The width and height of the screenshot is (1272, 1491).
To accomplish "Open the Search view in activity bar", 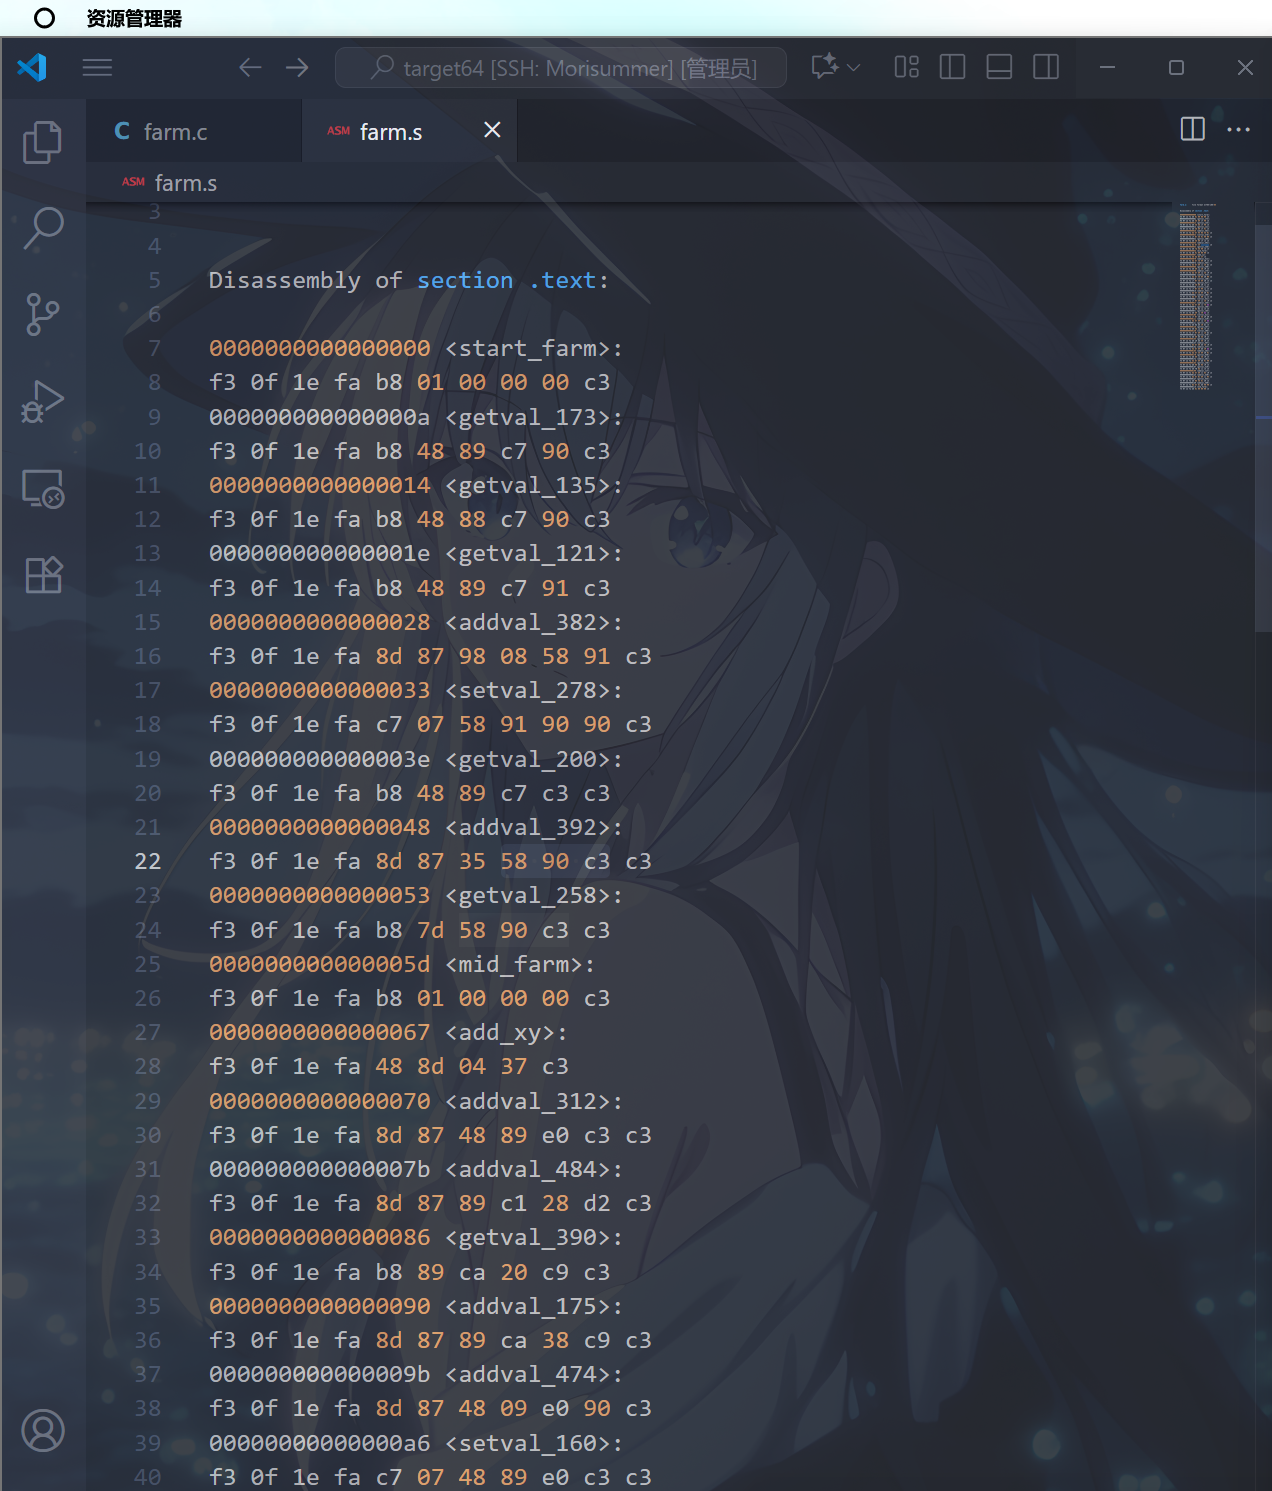I will [43, 228].
